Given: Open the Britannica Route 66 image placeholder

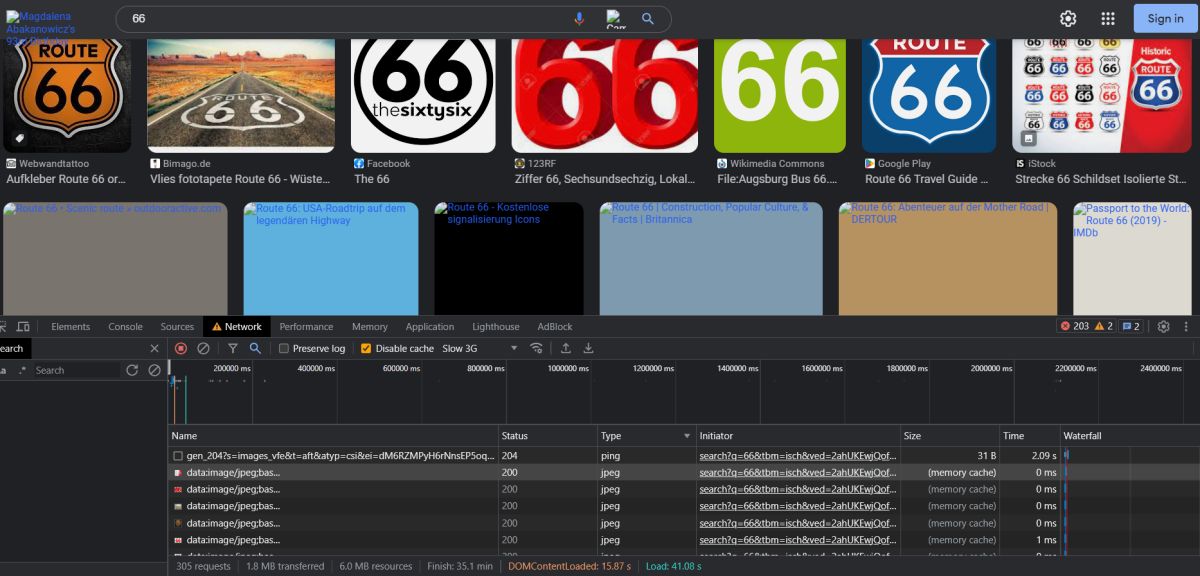Looking at the screenshot, I should click(x=711, y=258).
